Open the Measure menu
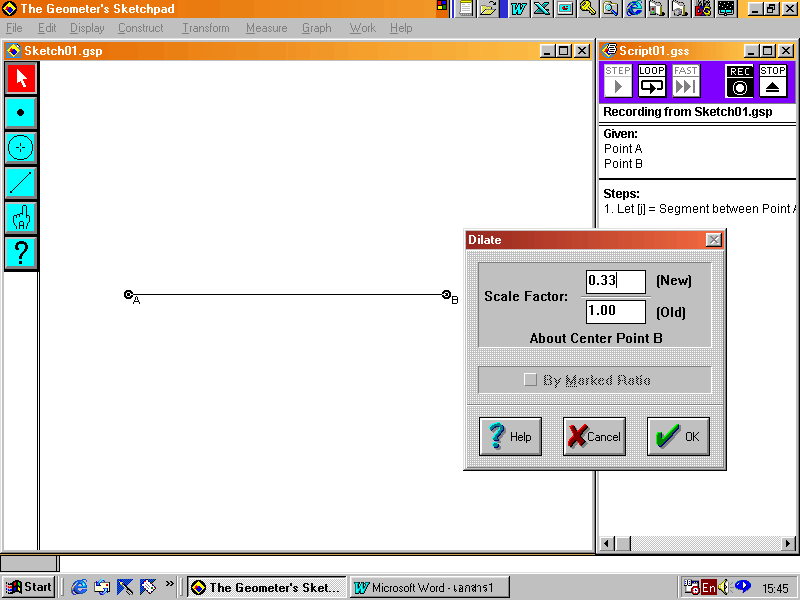800x600 pixels. 266,28
